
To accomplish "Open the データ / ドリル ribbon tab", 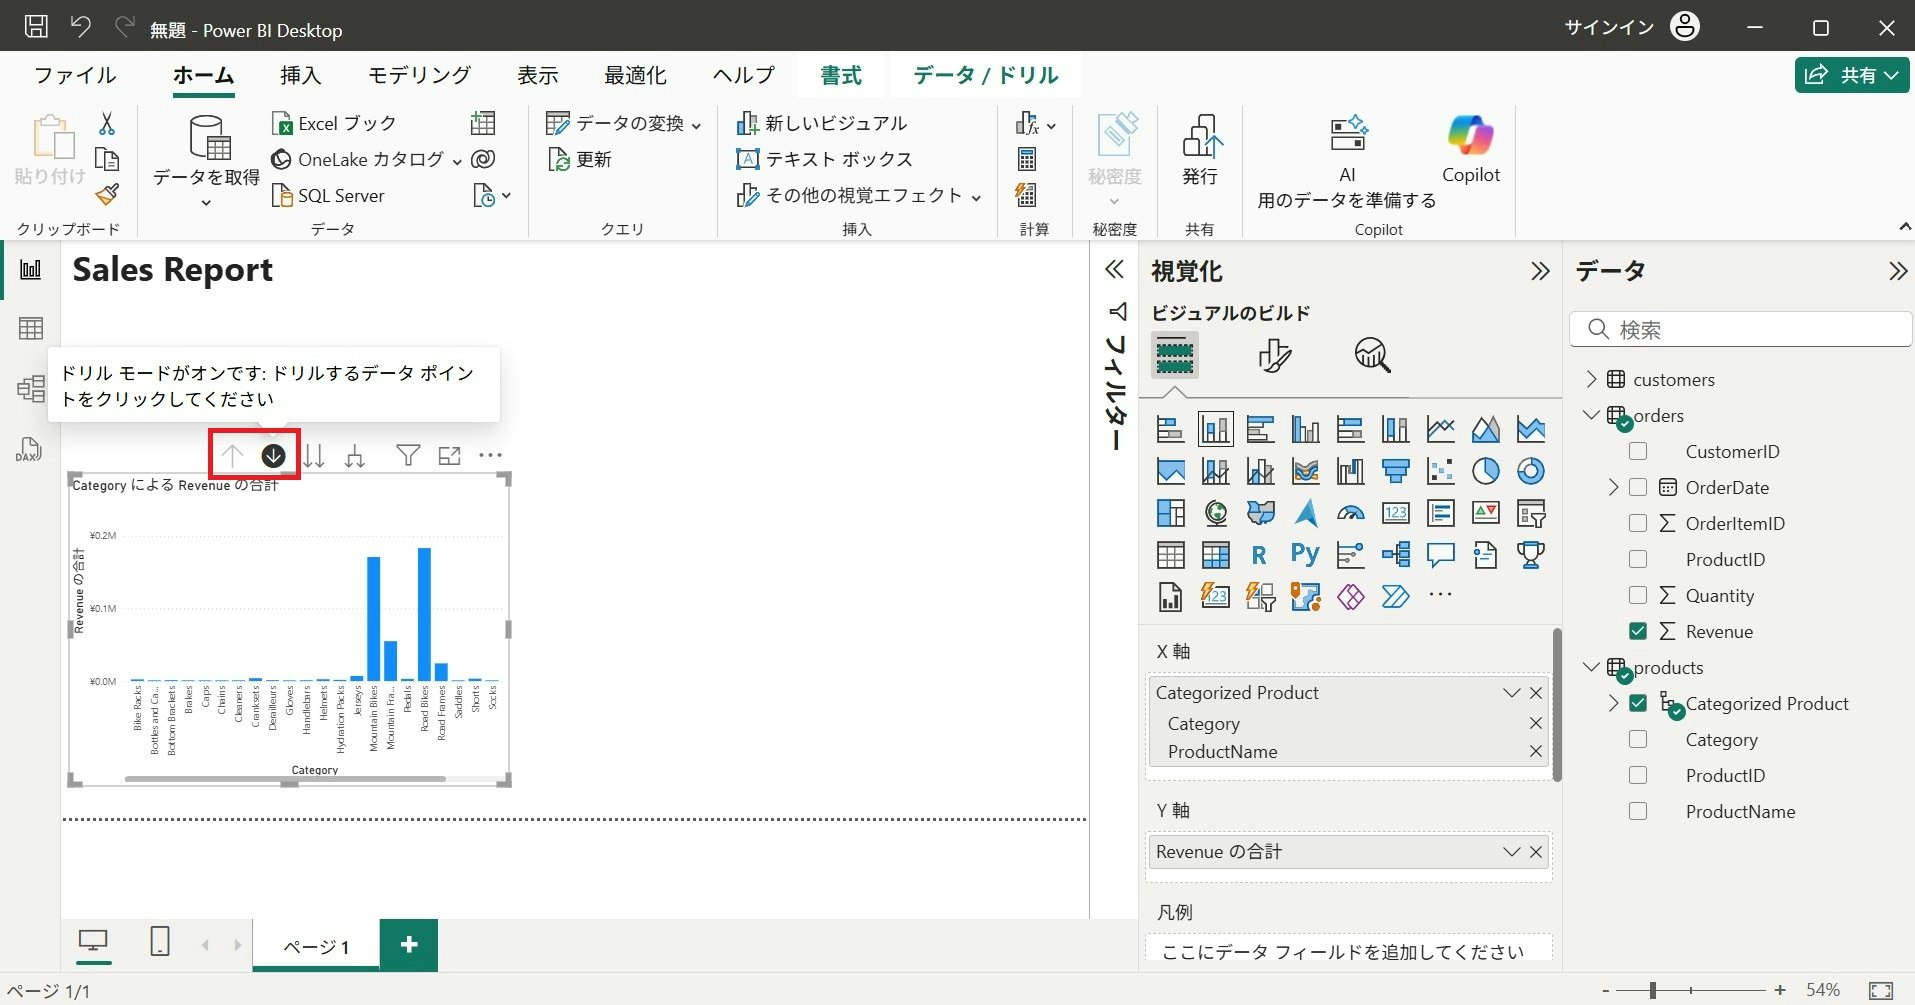I will click(986, 75).
